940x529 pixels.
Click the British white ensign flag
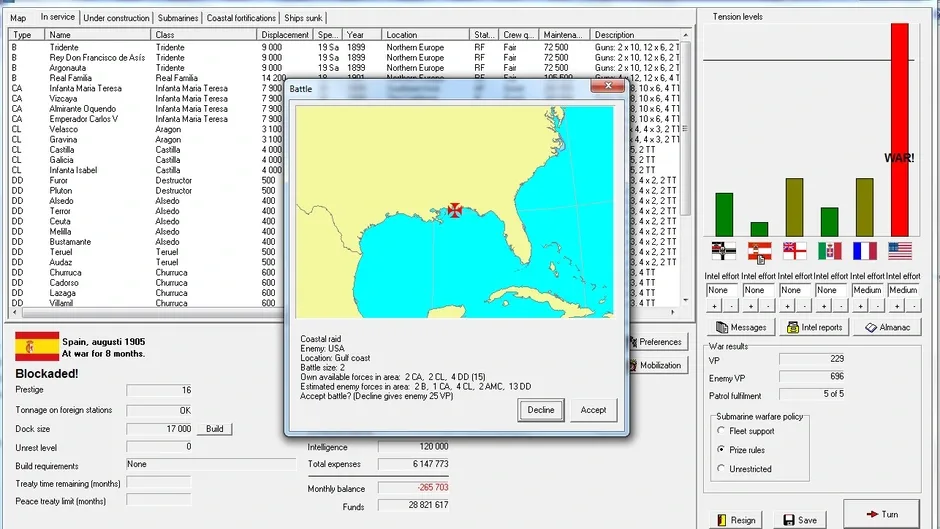pyautogui.click(x=794, y=251)
